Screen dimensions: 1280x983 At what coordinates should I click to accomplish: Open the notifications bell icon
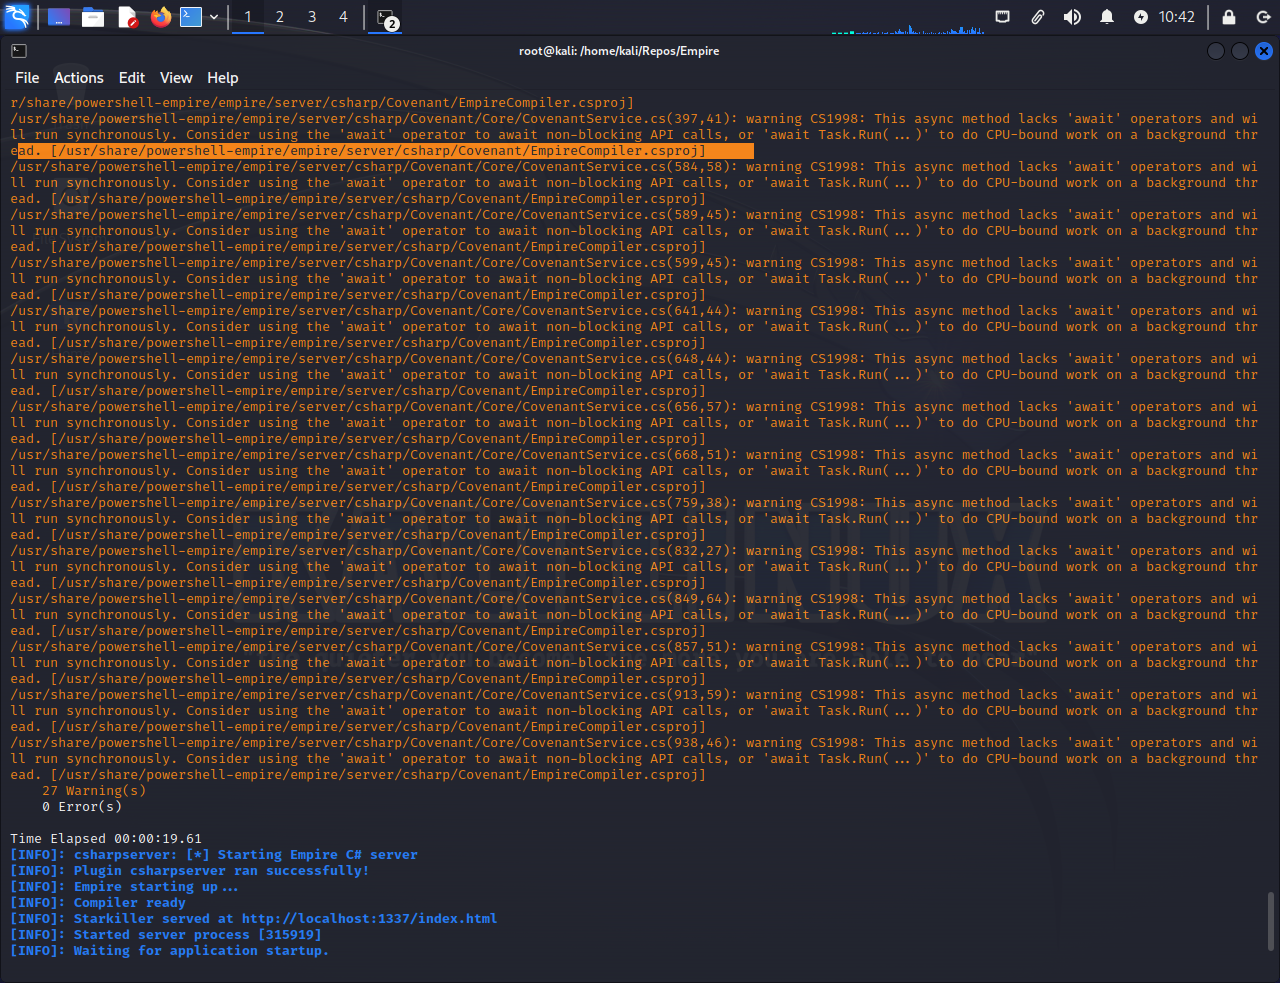pos(1107,17)
